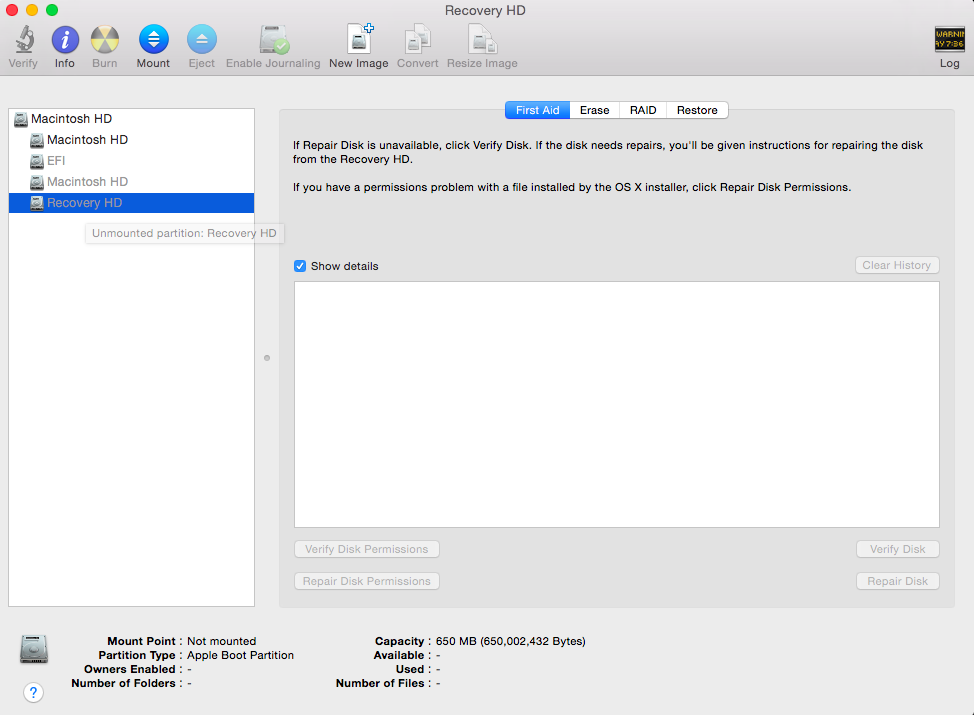Click the '650 MB (650,002,432 Bytes)' capacity value

511,641
